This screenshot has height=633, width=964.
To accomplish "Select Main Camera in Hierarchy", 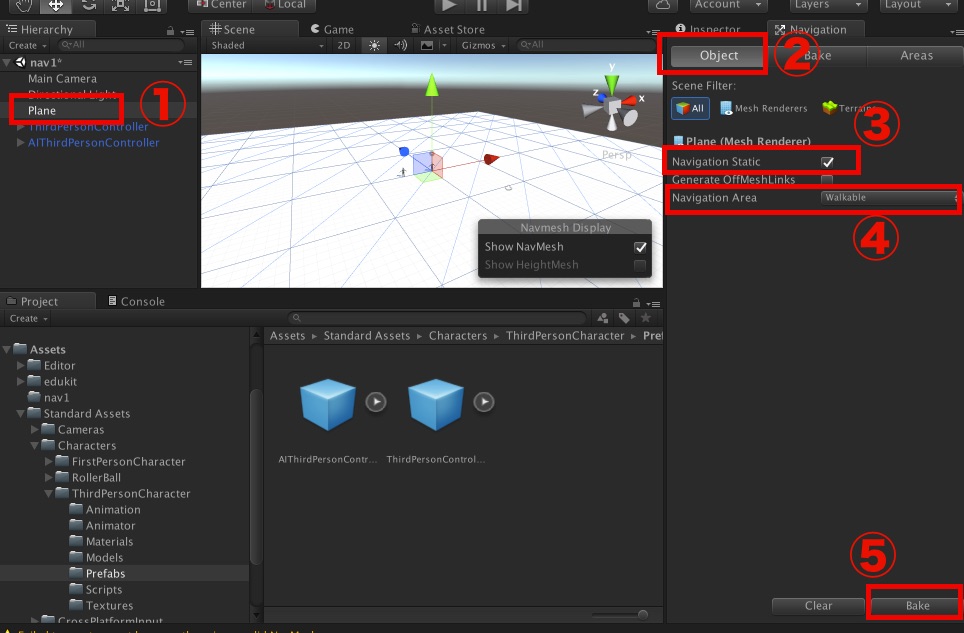I will [62, 79].
